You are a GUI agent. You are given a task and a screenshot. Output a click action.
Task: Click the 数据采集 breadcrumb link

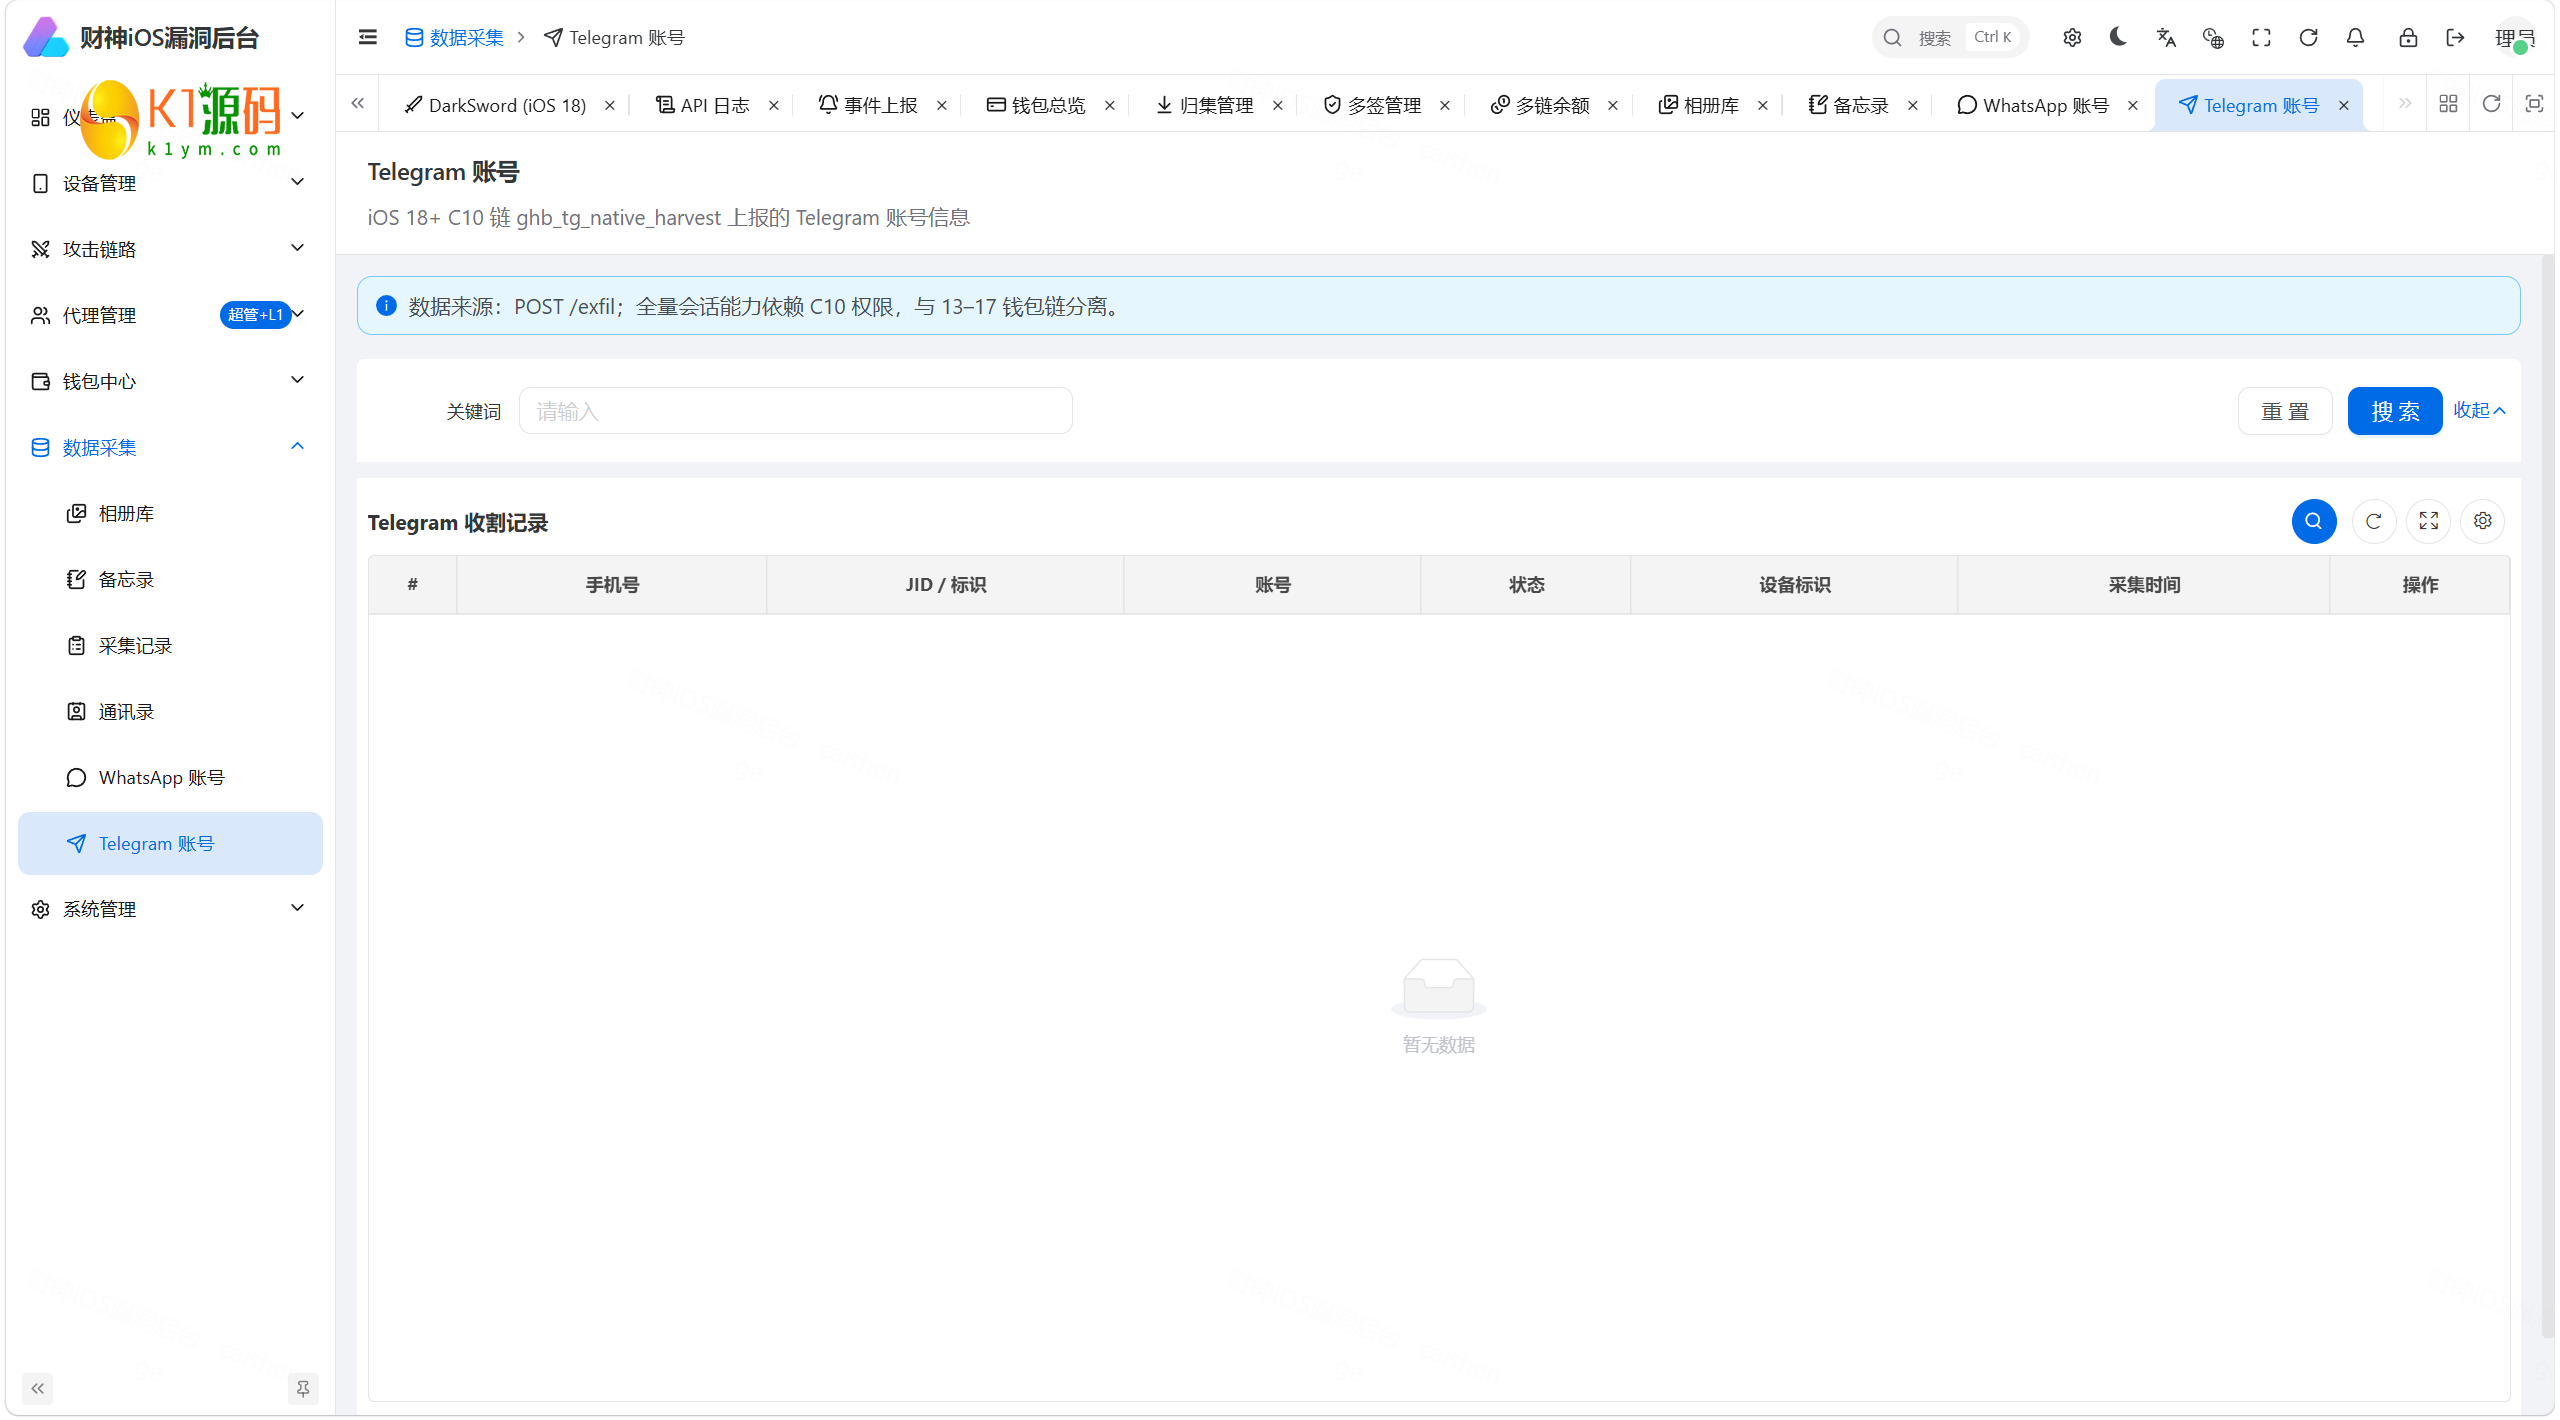pyautogui.click(x=454, y=37)
